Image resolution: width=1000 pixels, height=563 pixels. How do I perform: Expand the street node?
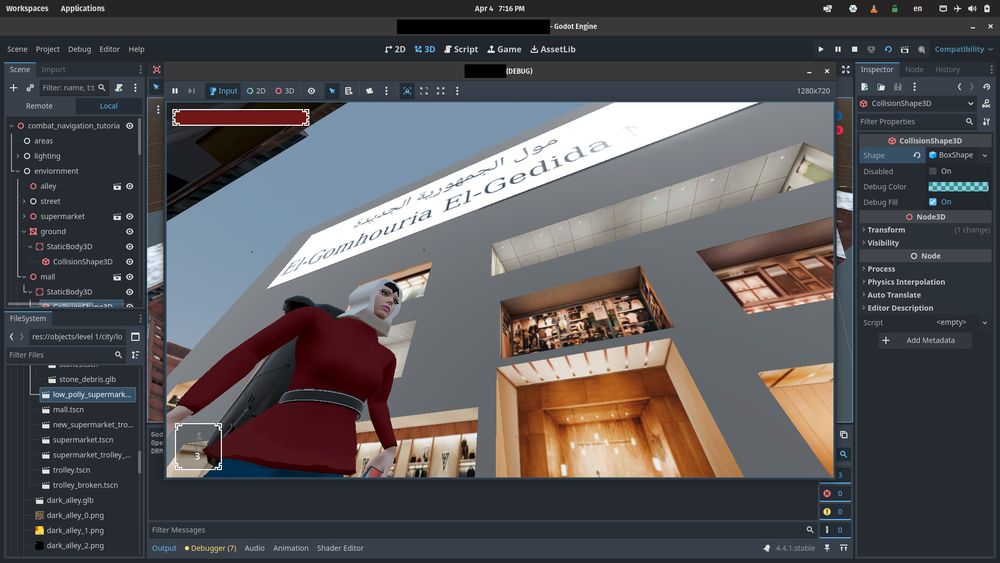coord(24,201)
